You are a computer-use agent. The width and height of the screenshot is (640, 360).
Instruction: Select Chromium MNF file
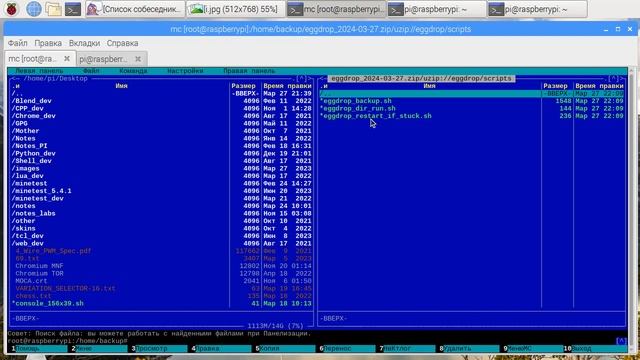[120, 266]
